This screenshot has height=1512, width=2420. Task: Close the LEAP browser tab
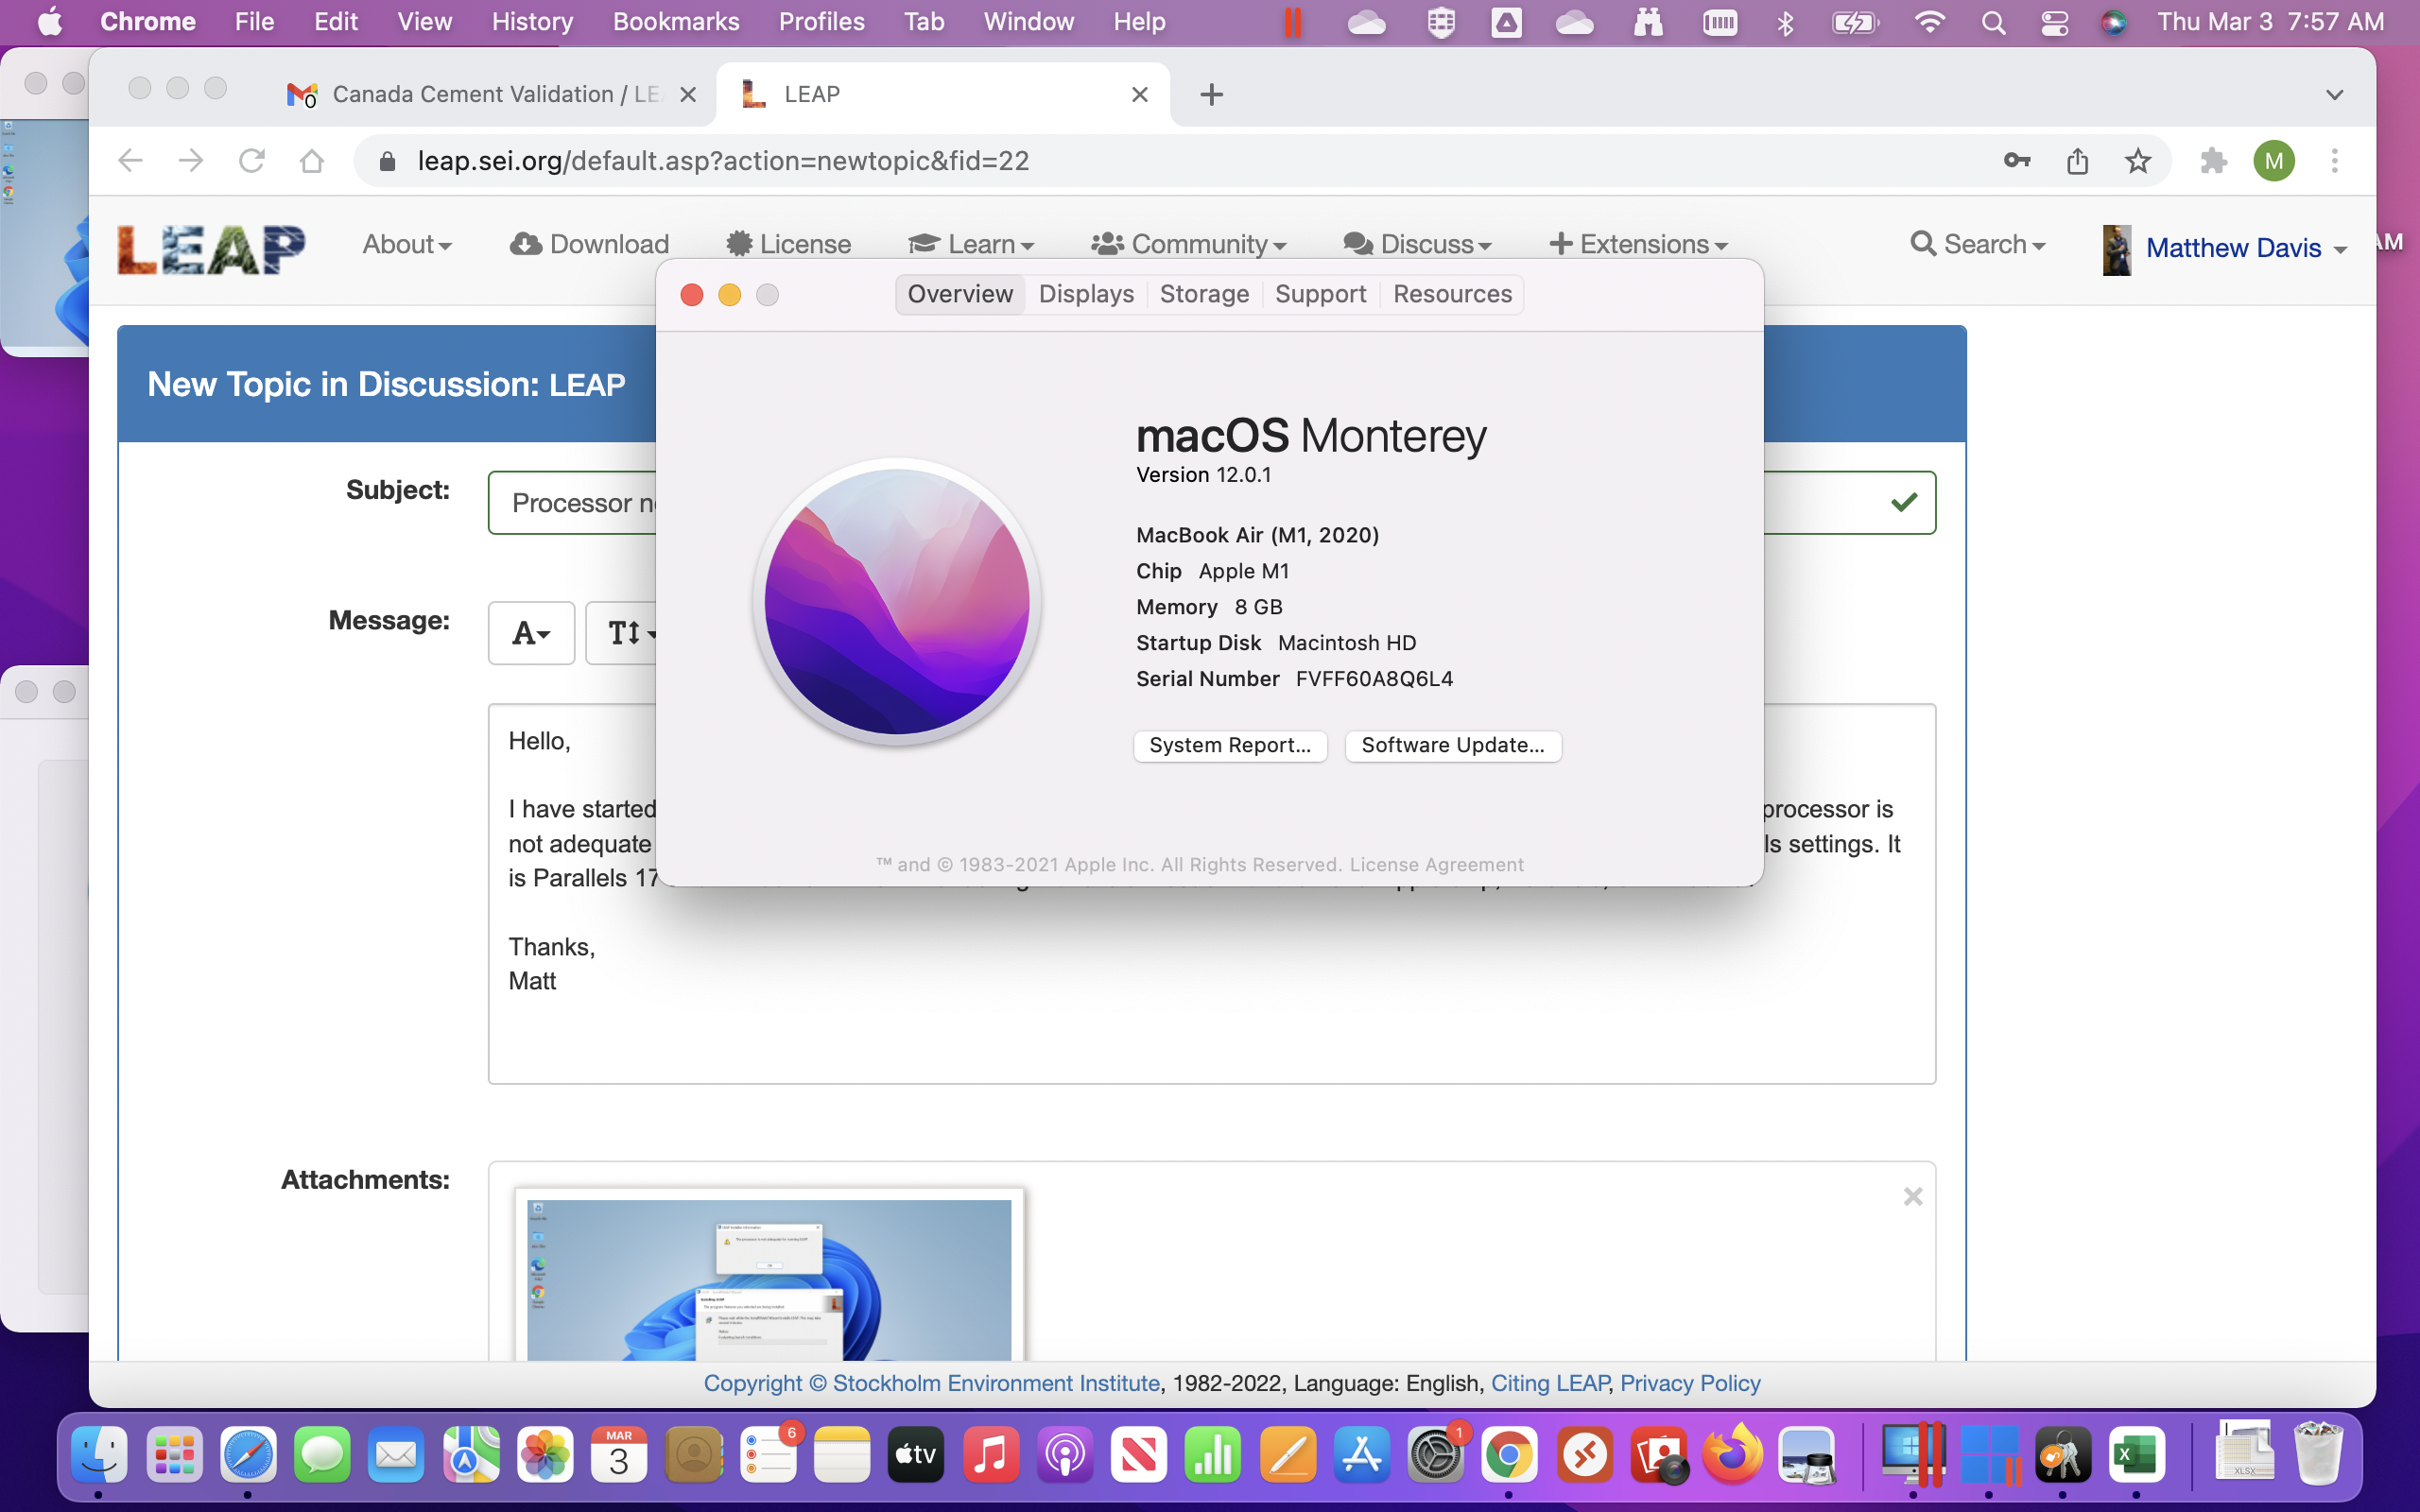tap(1139, 95)
